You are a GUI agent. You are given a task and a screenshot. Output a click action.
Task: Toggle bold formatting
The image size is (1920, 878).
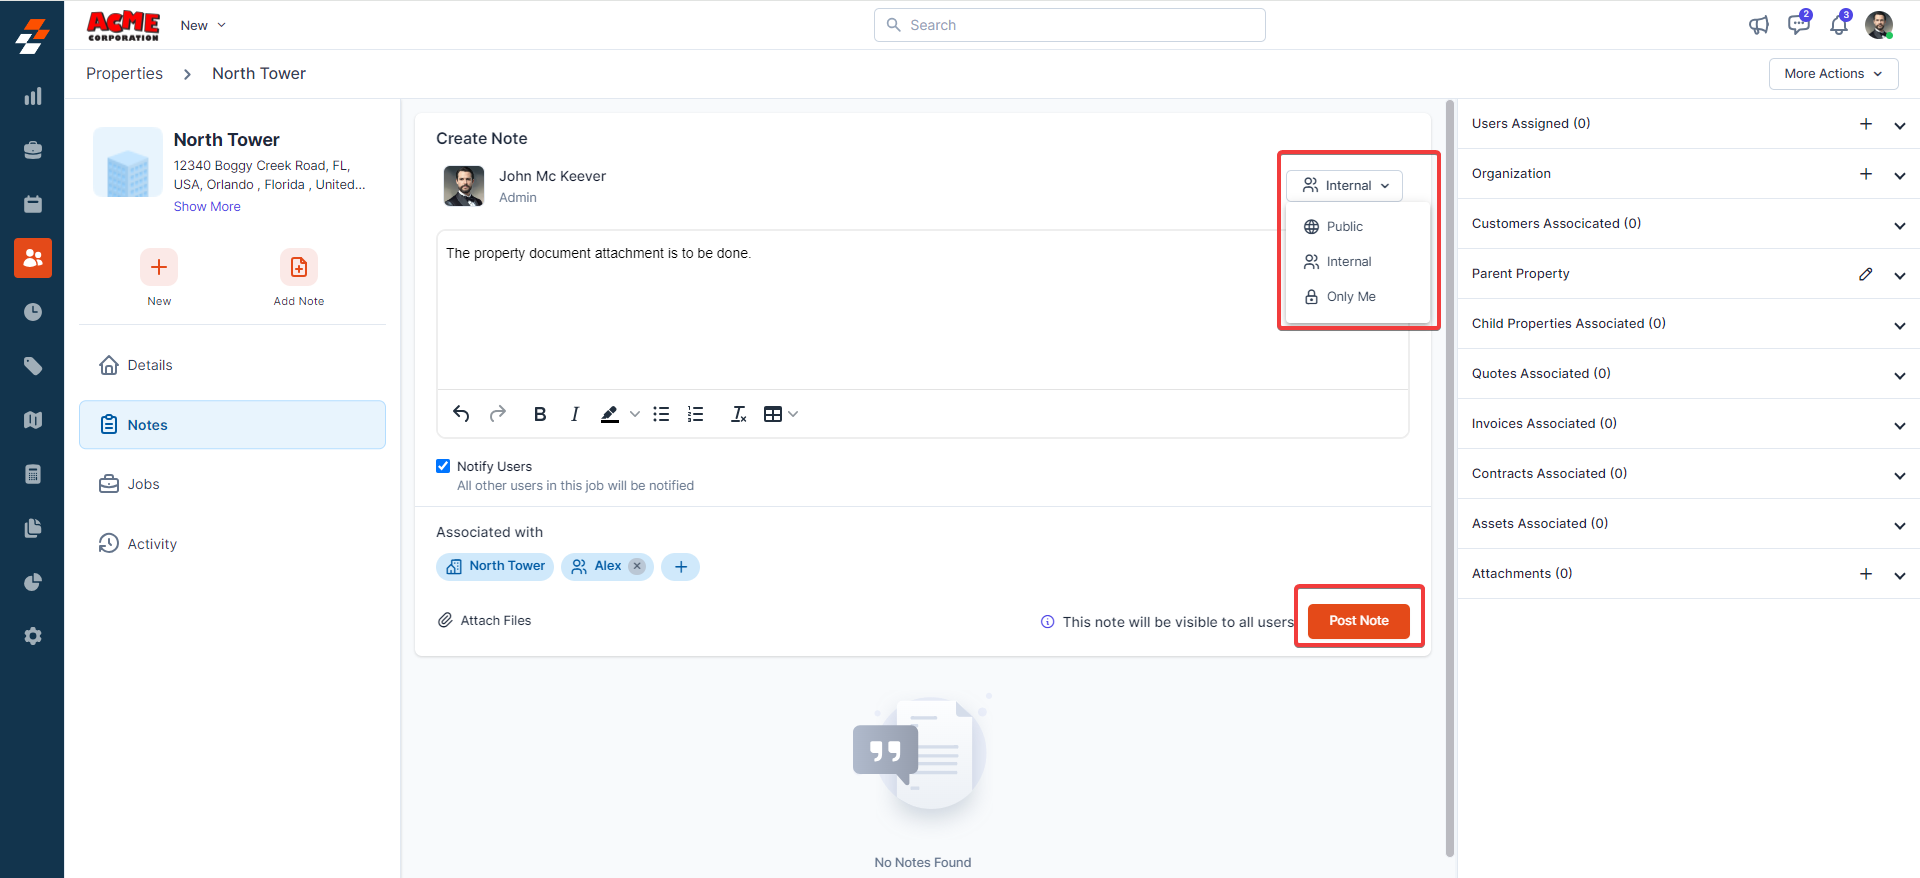coord(540,414)
